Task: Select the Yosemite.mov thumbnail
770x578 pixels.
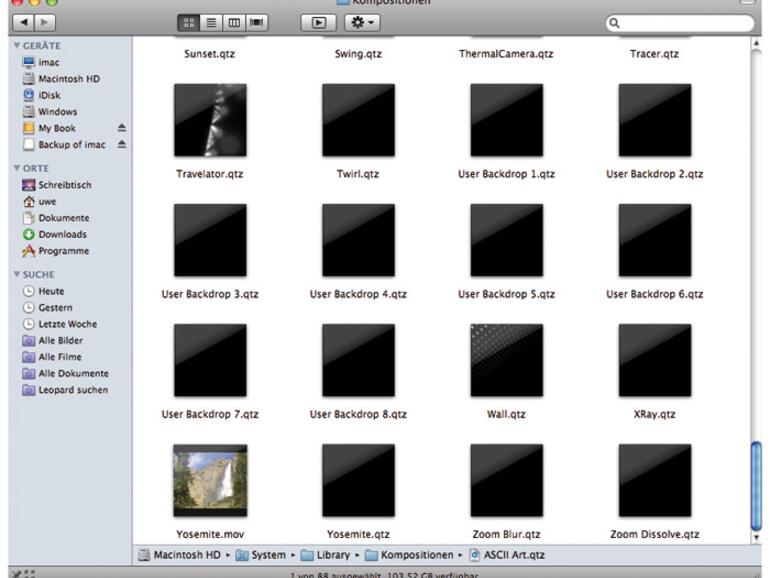Action: tap(210, 481)
